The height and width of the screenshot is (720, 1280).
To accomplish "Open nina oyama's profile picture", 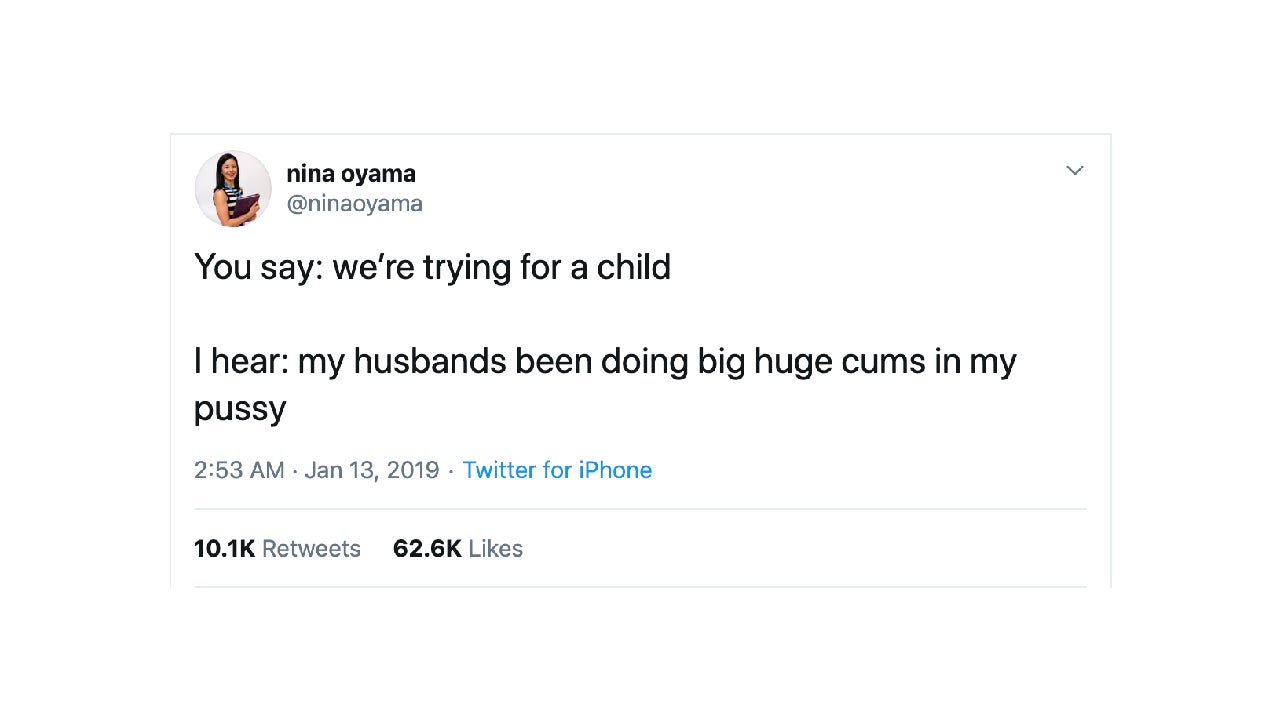I will 233,189.
